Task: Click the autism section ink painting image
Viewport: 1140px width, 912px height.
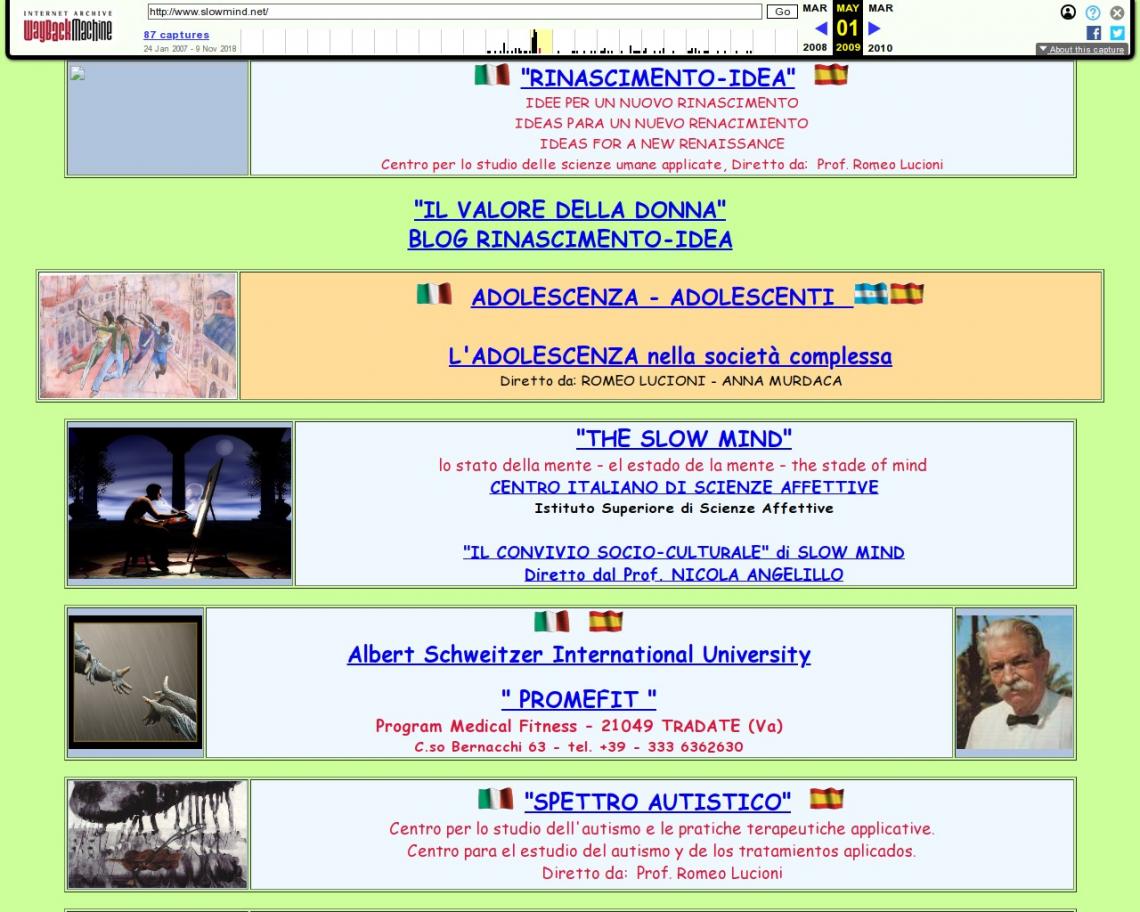Action: pyautogui.click(x=158, y=834)
